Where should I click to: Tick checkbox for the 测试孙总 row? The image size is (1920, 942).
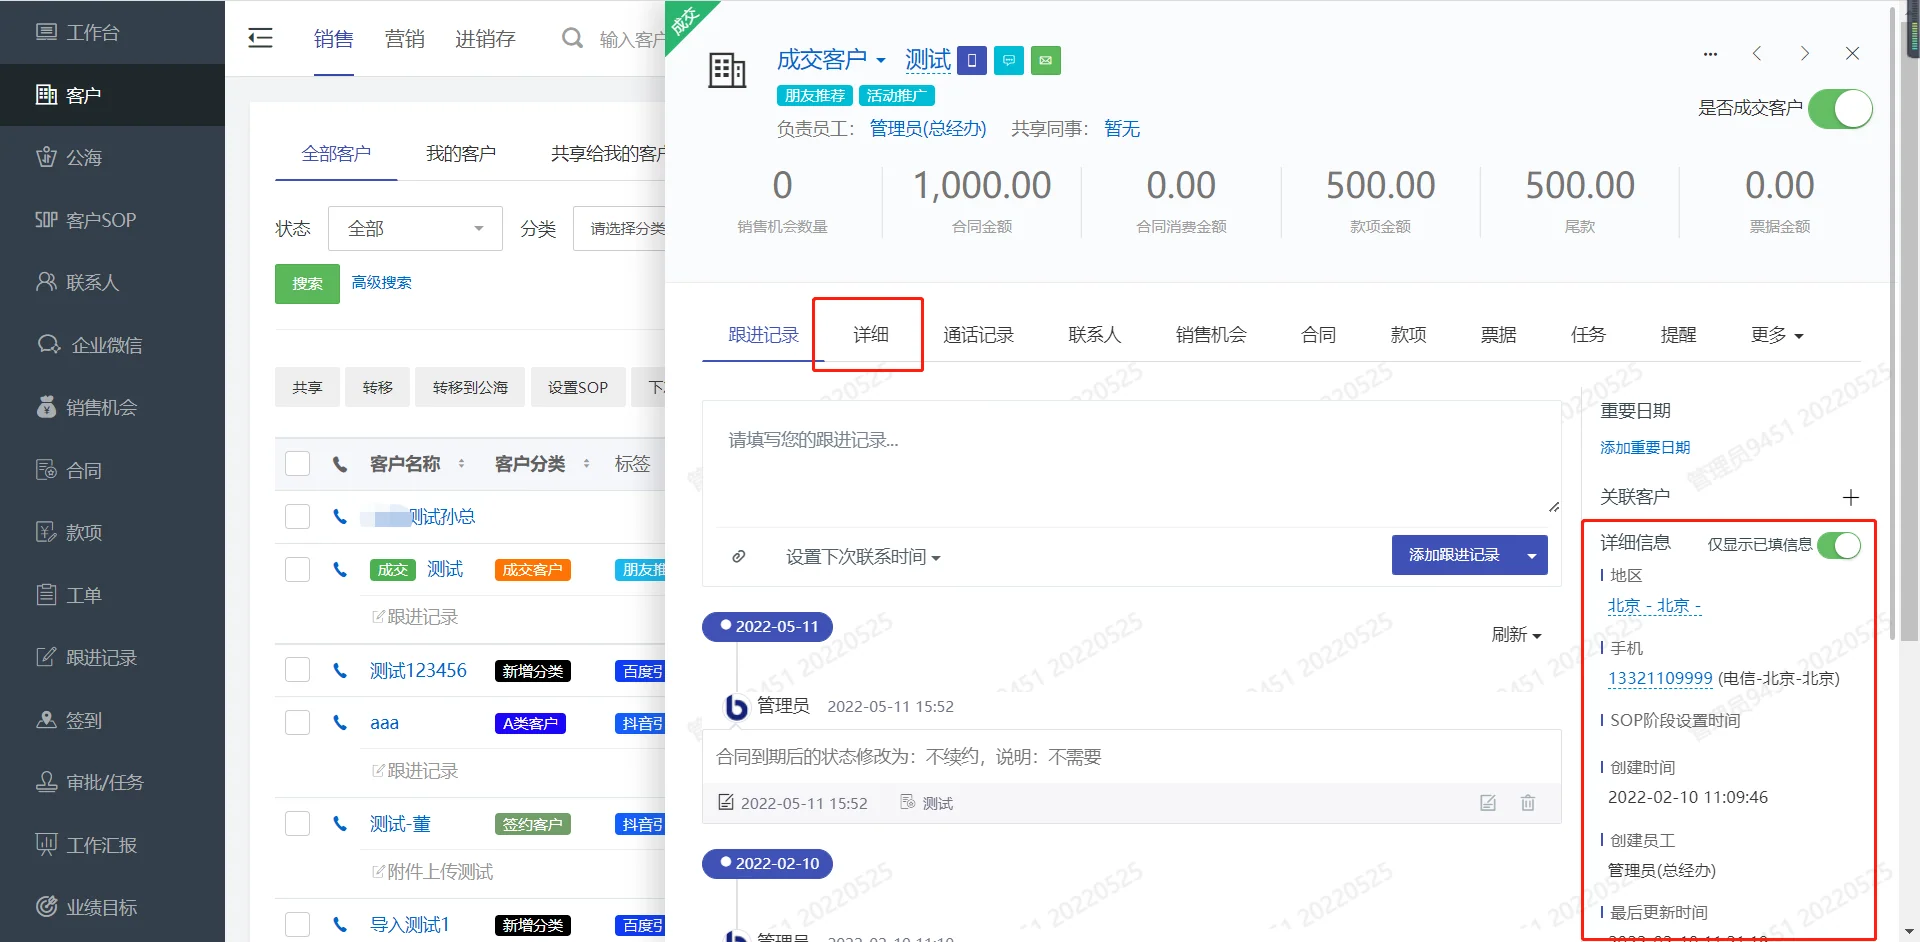[297, 517]
